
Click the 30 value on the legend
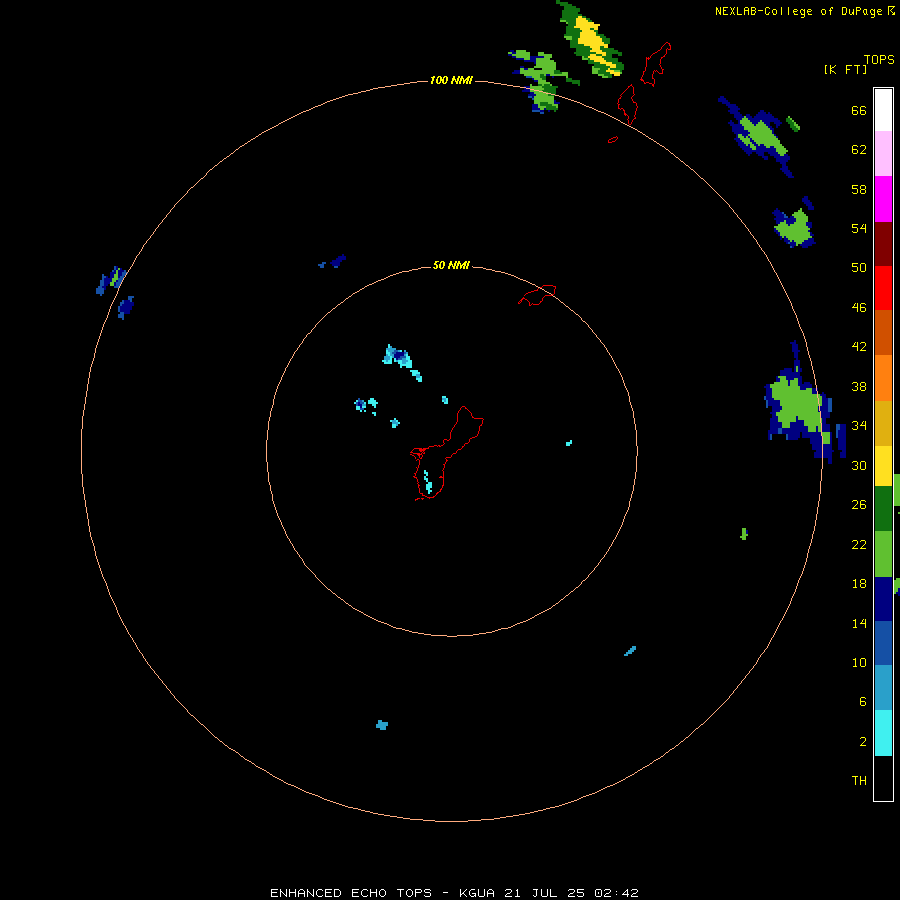click(x=859, y=465)
